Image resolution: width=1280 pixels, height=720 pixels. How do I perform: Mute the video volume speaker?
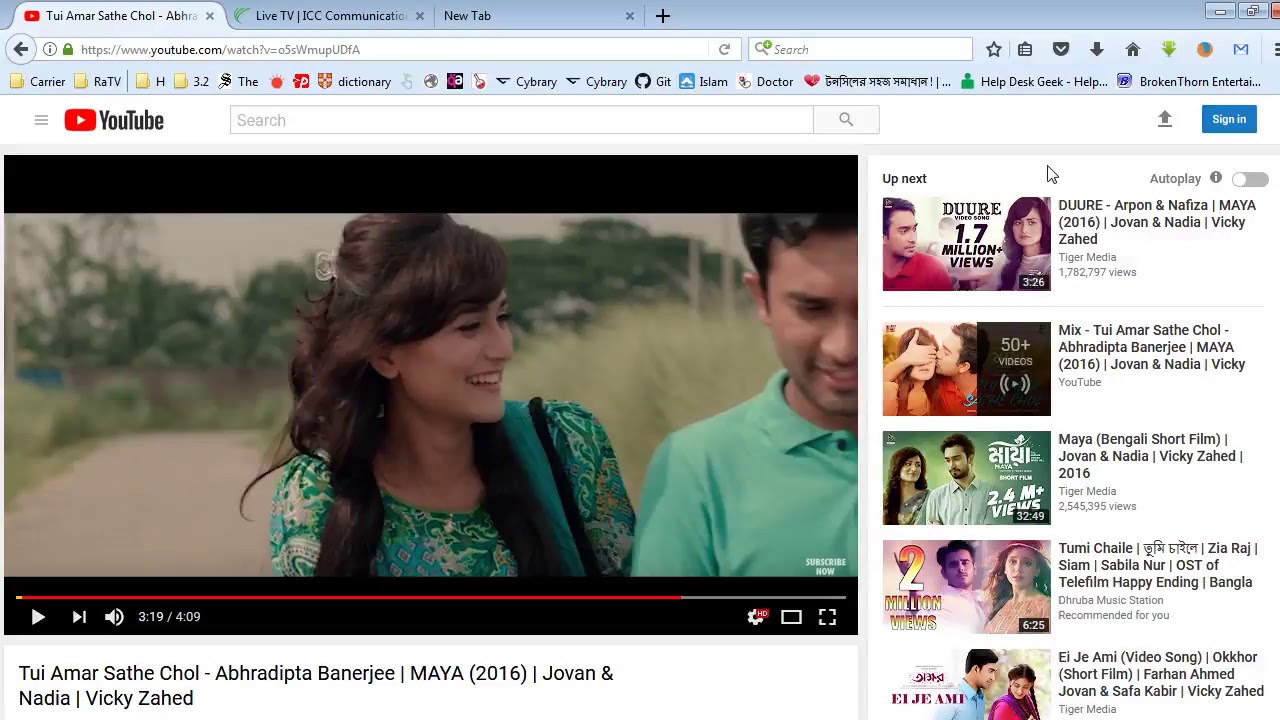(x=114, y=617)
